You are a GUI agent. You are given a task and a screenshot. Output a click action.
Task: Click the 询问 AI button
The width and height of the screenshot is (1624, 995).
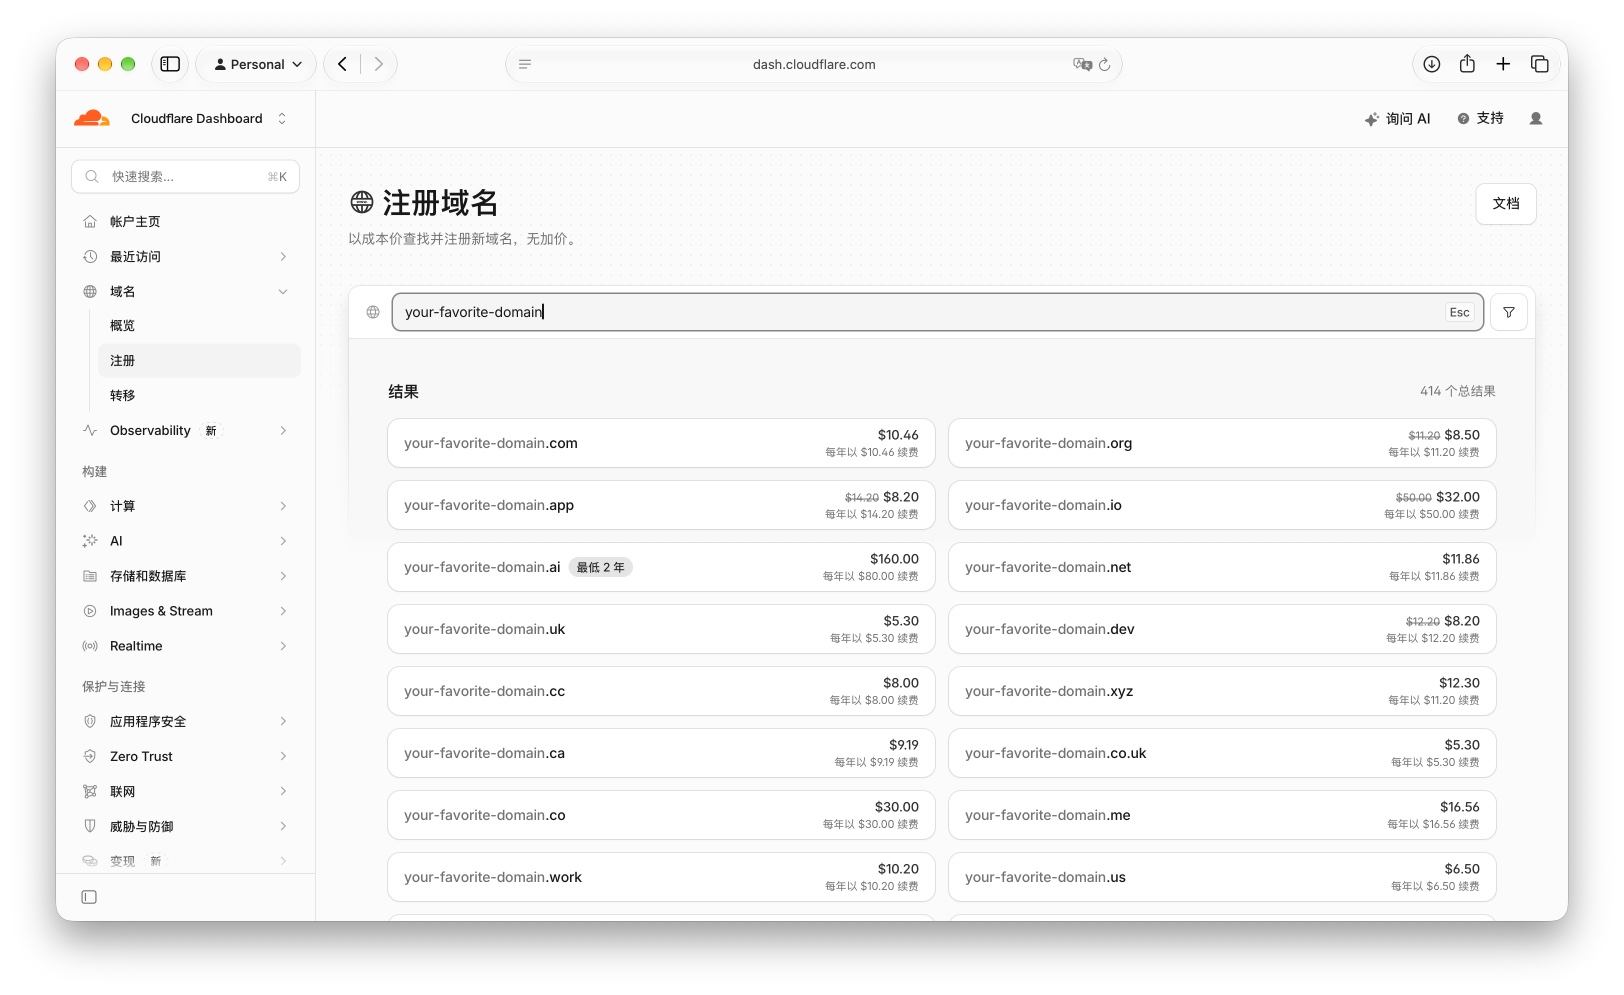1397,118
